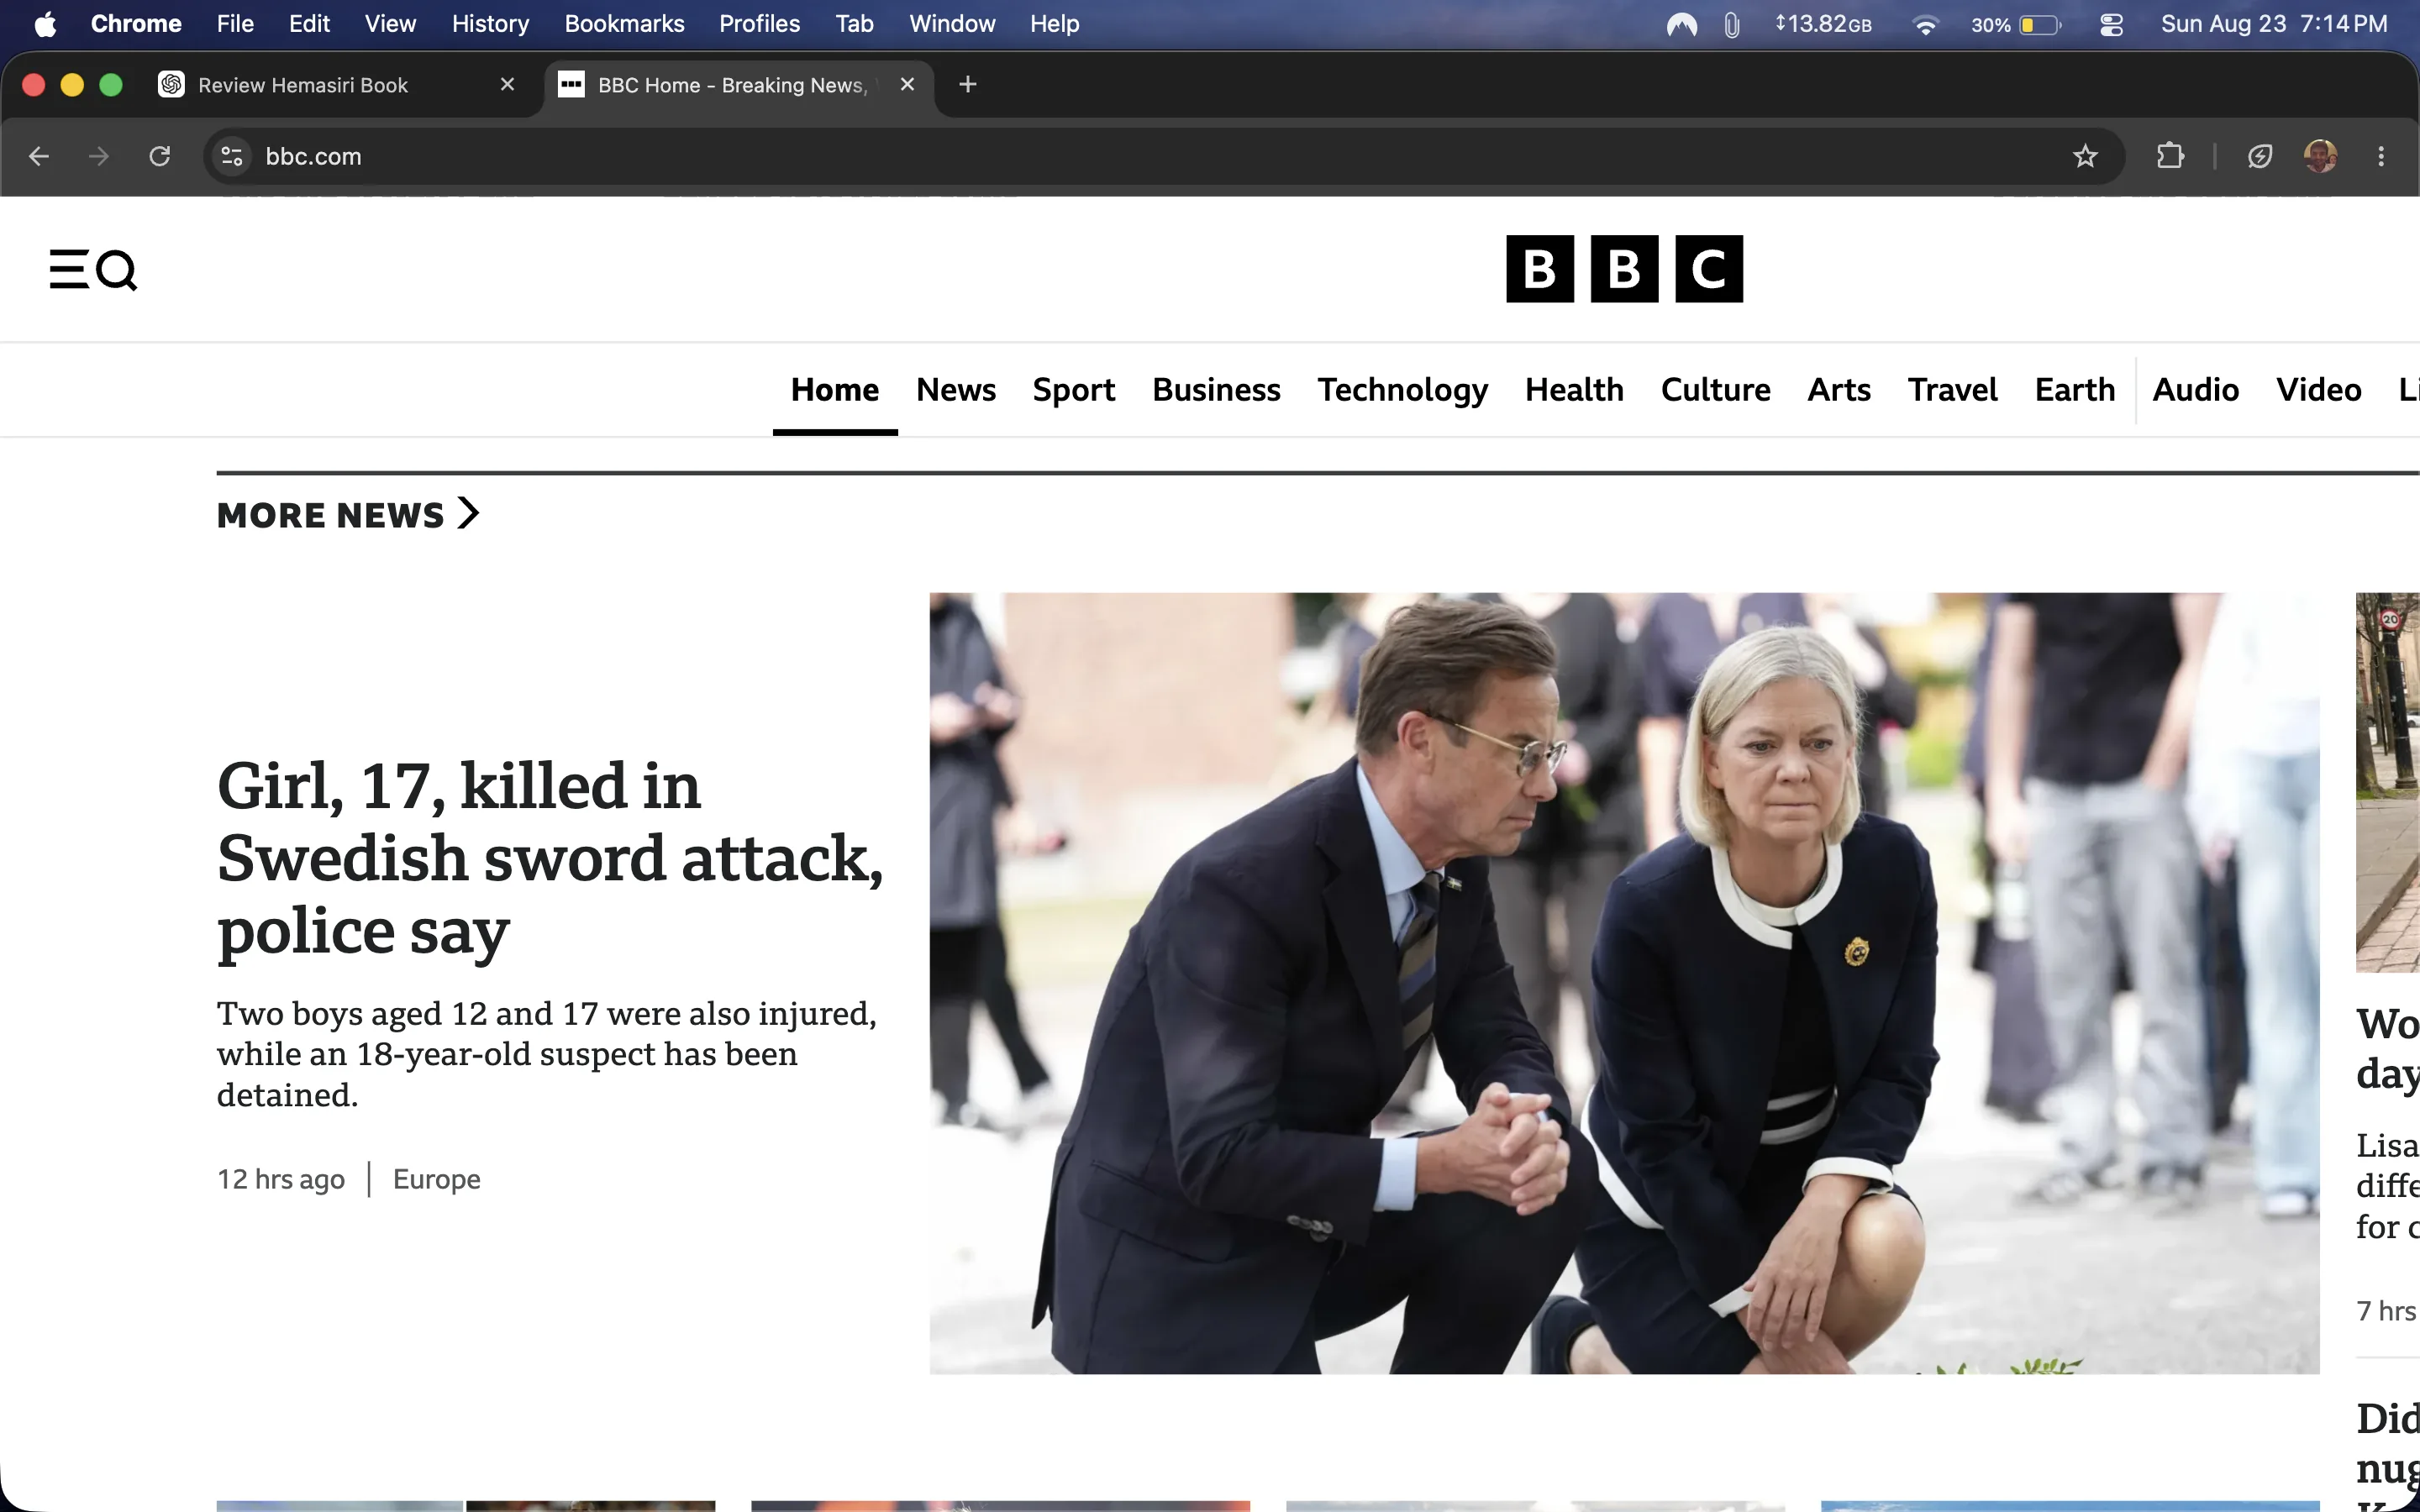Open the Bookmarks menu

pos(624,24)
